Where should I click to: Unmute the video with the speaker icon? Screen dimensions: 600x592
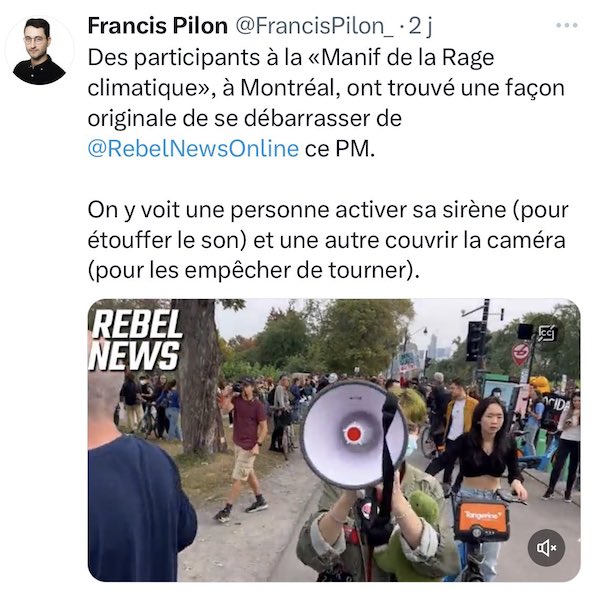click(x=546, y=548)
